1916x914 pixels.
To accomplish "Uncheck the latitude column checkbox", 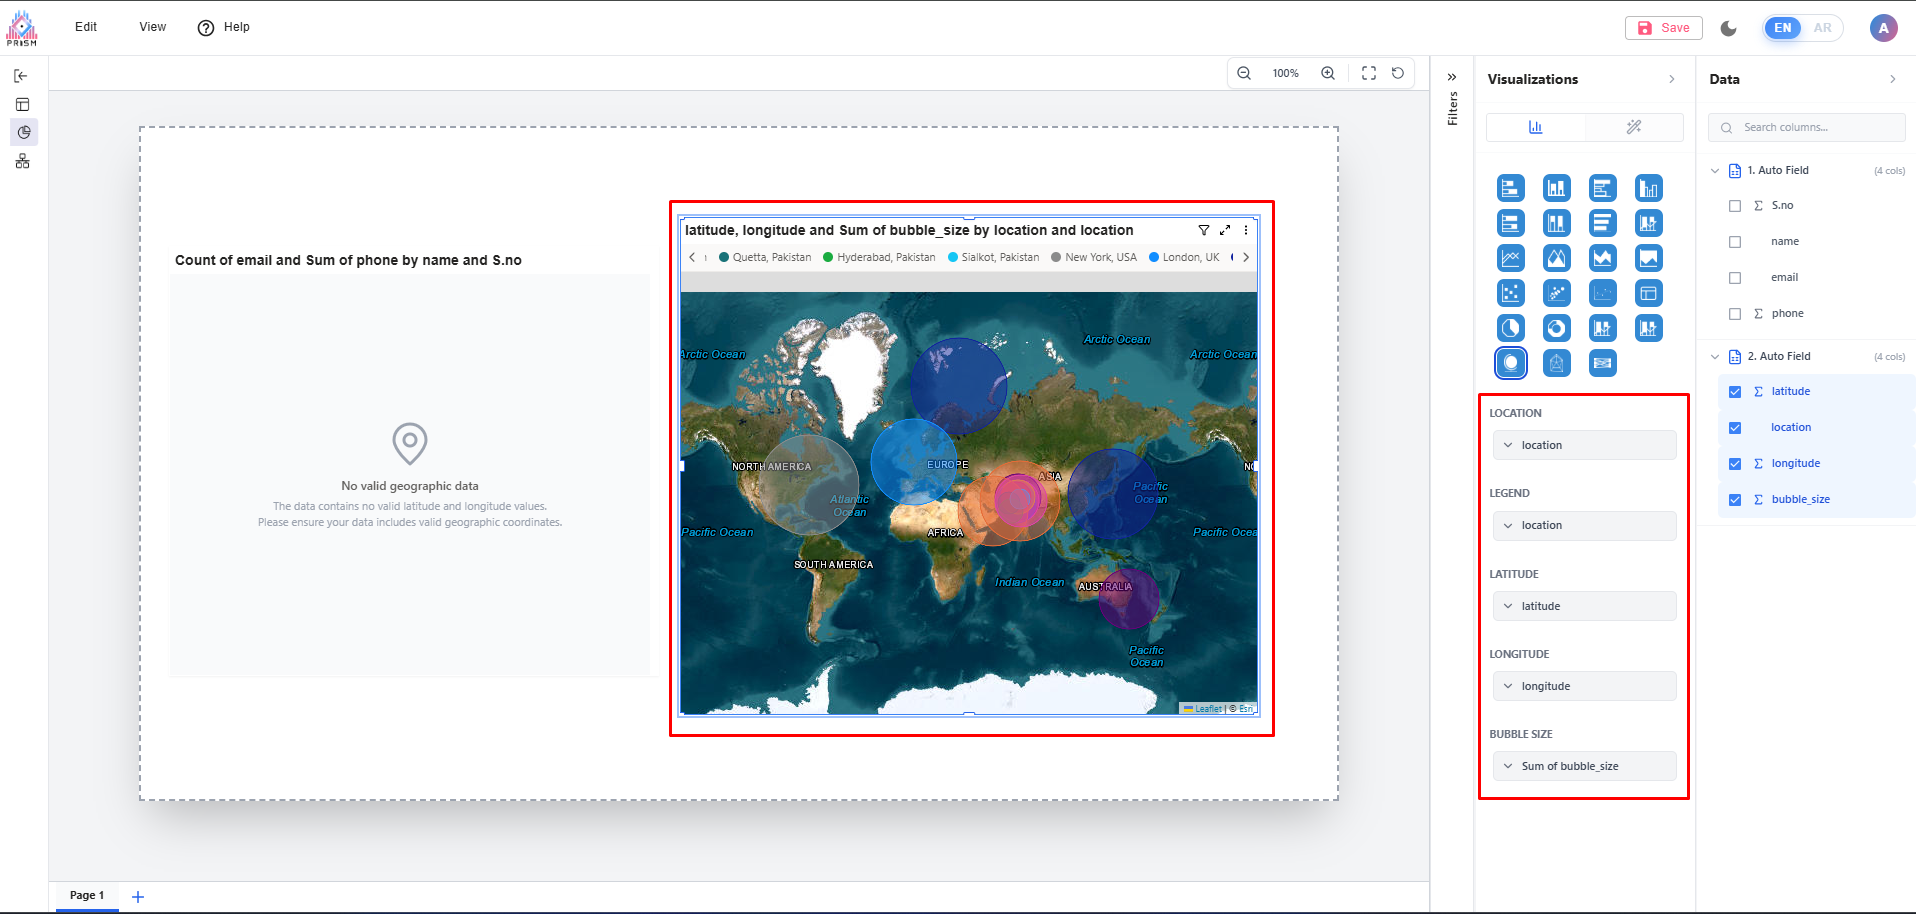I will (1735, 392).
